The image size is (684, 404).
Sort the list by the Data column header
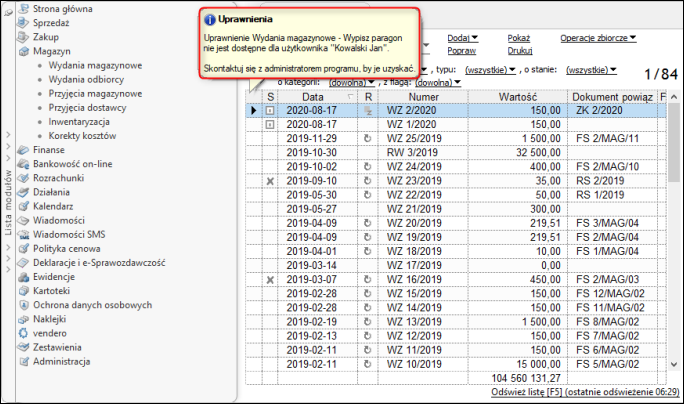tap(317, 97)
